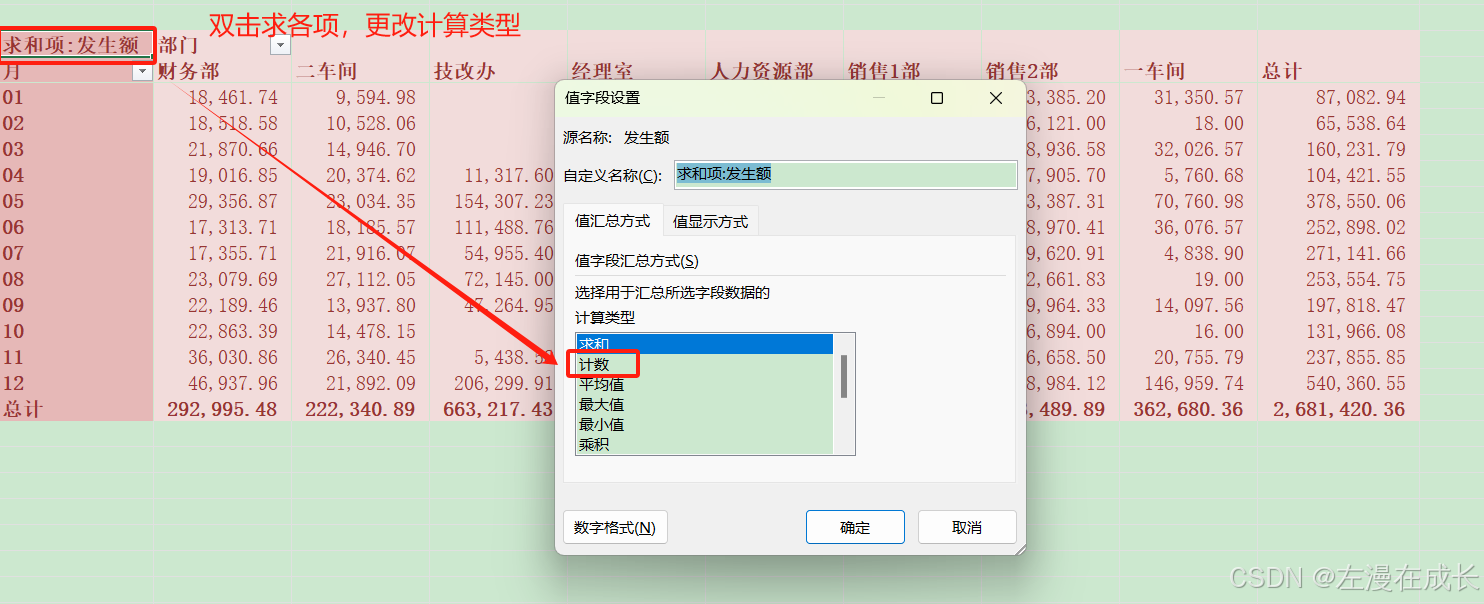
Task: Click the grand total cell 2,681,420.36
Action: (1338, 409)
